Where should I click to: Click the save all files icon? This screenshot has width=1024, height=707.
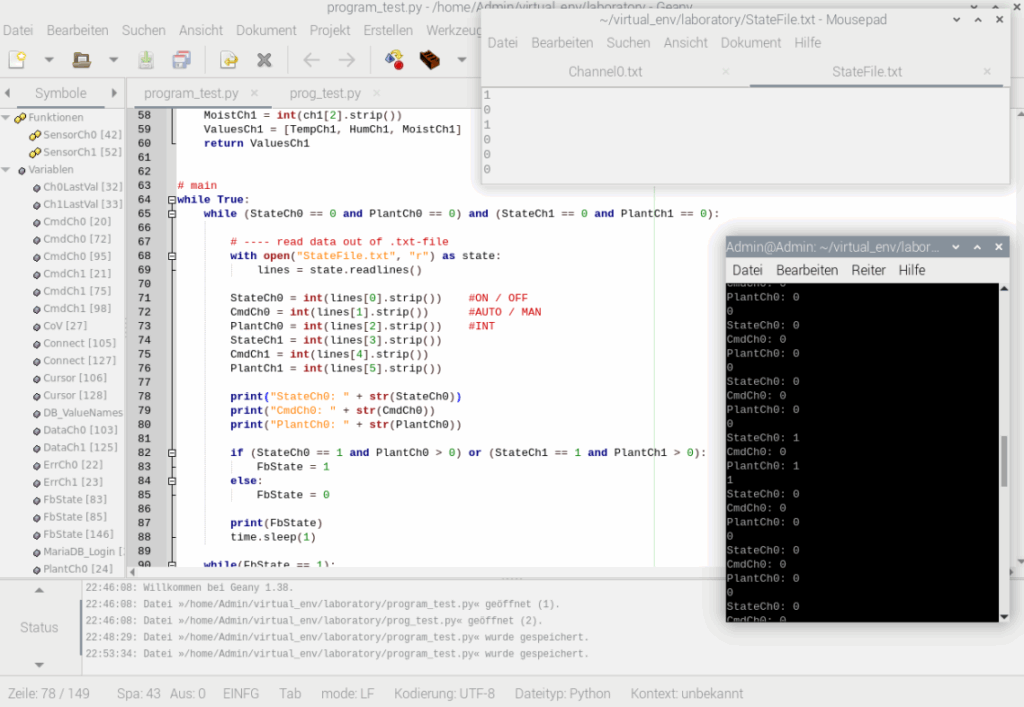pos(181,60)
